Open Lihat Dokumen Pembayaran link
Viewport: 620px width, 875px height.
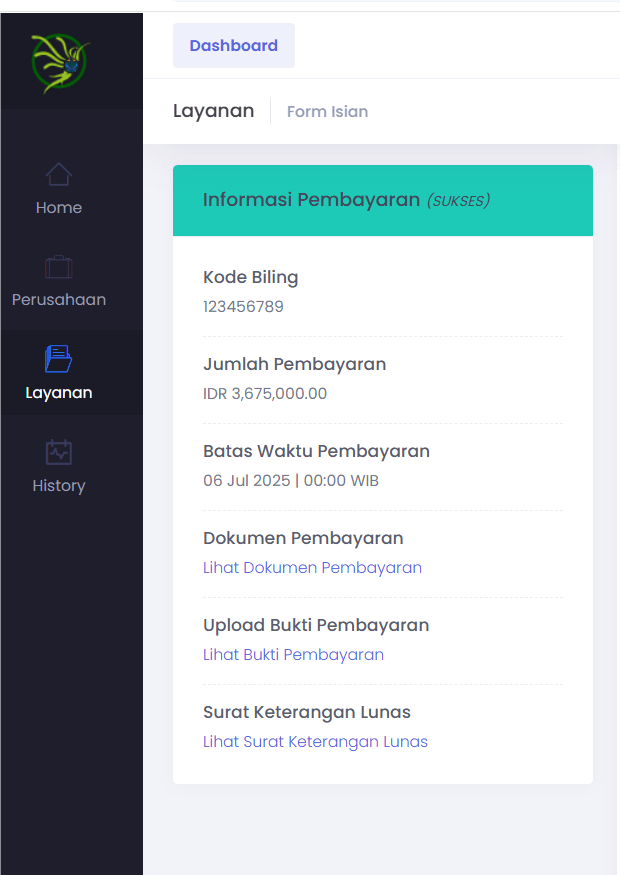pyautogui.click(x=312, y=568)
